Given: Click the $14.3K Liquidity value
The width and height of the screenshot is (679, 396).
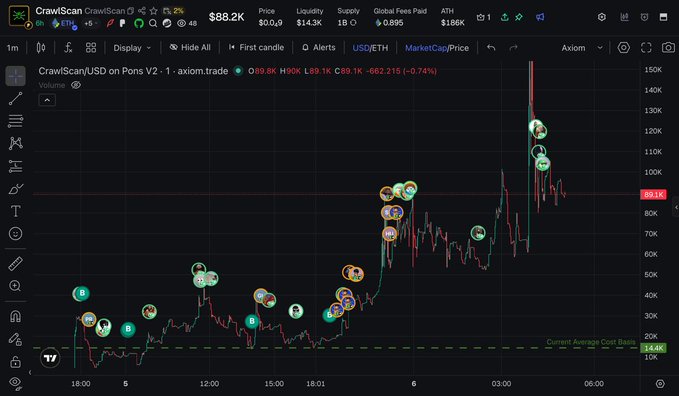Looking at the screenshot, I should 309,23.
